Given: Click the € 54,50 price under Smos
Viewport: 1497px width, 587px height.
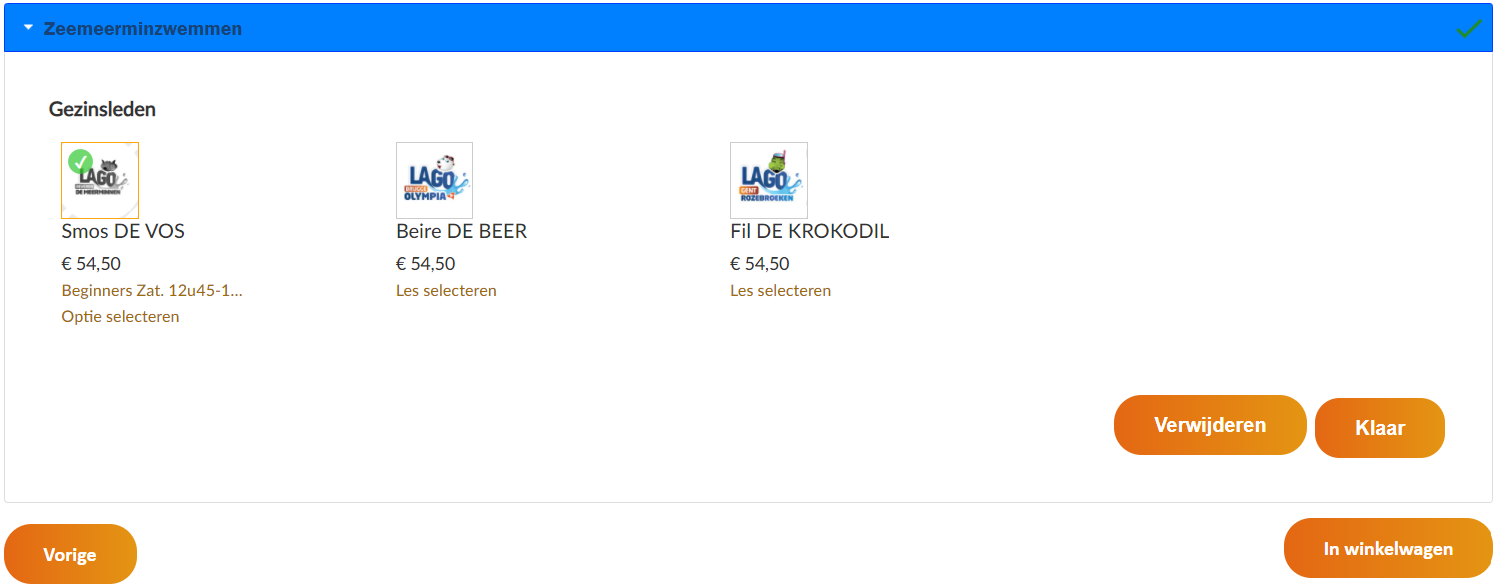Looking at the screenshot, I should tap(91, 264).
